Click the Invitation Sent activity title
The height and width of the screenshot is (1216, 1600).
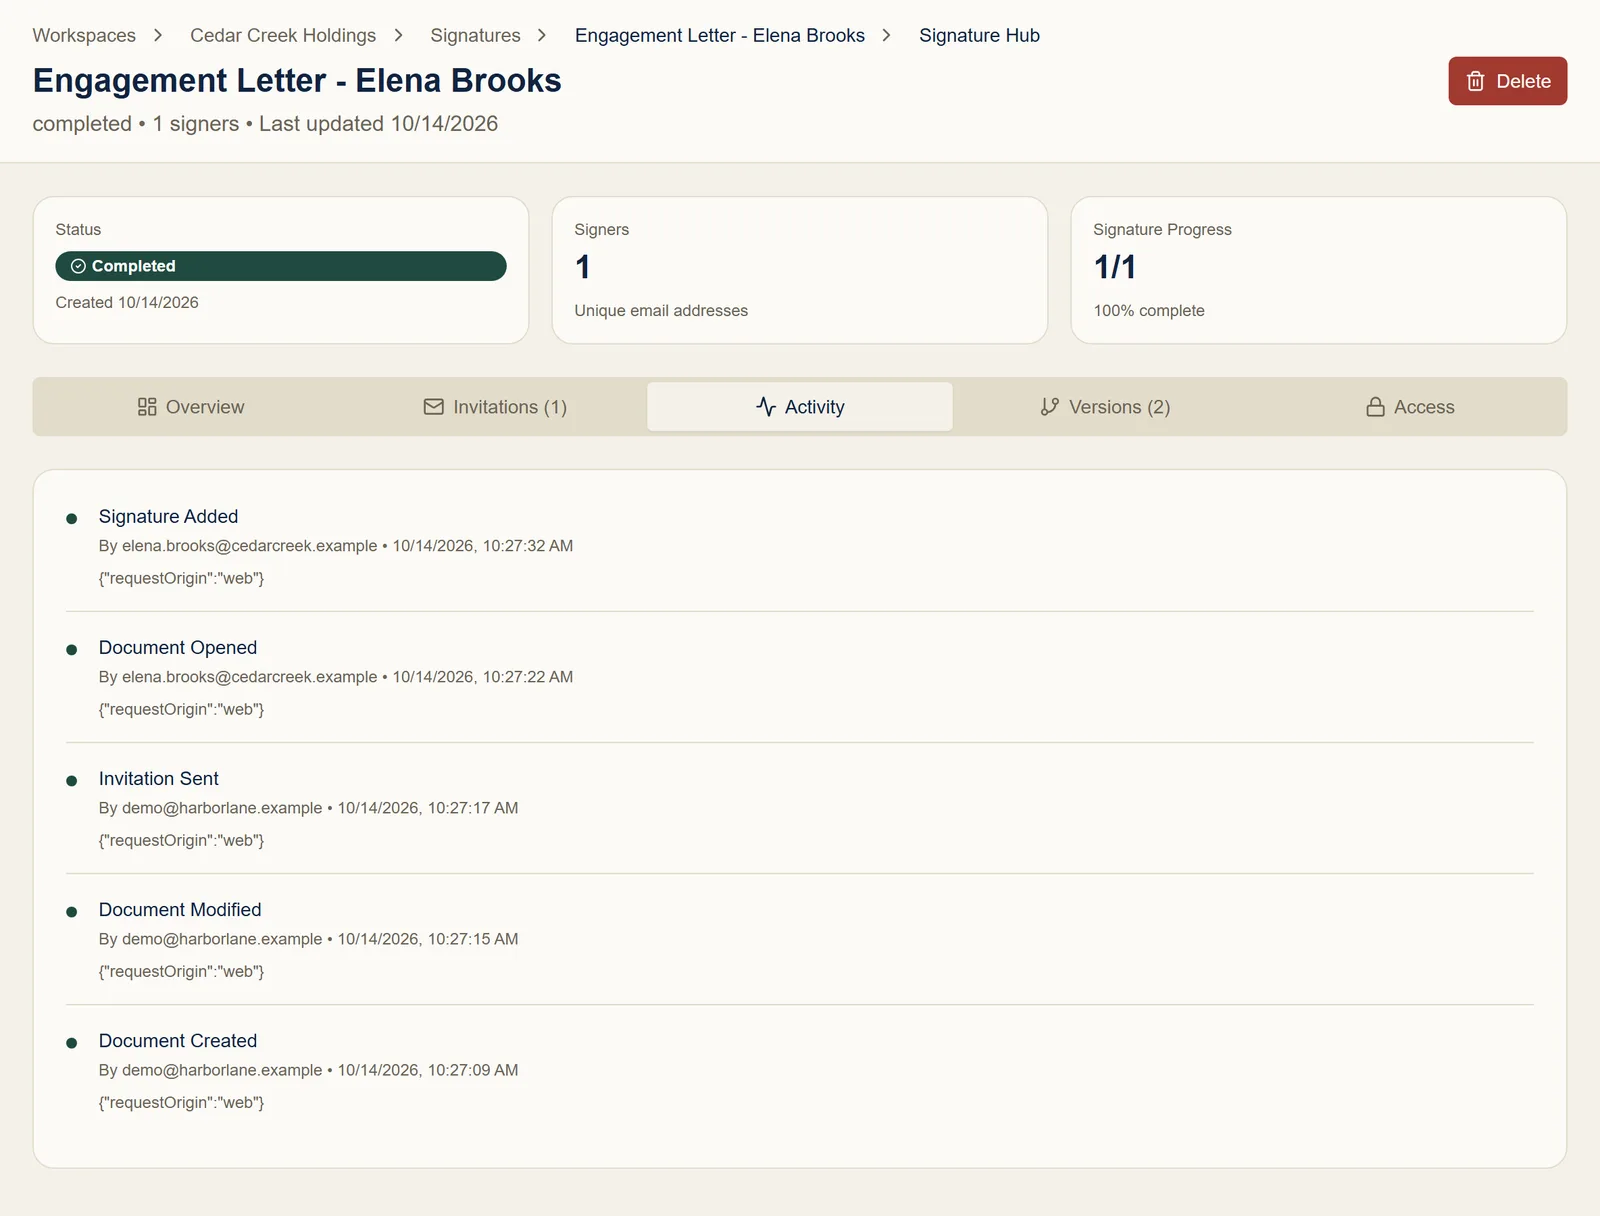coord(159,778)
